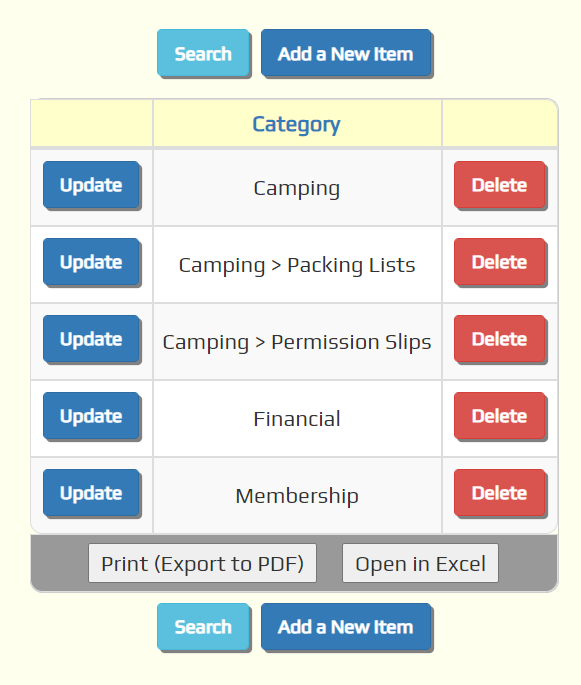Delete the Camping category

[x=499, y=185]
